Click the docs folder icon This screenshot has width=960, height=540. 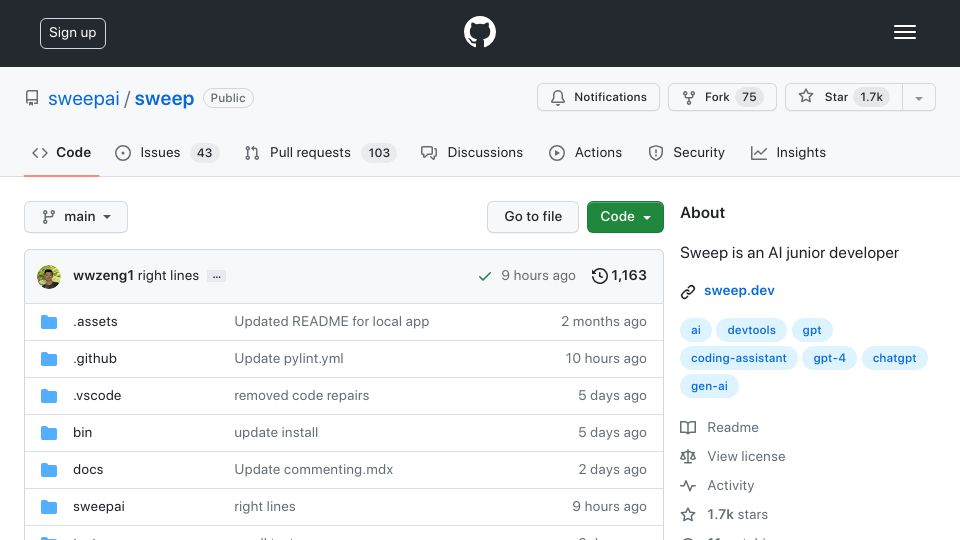[49, 470]
